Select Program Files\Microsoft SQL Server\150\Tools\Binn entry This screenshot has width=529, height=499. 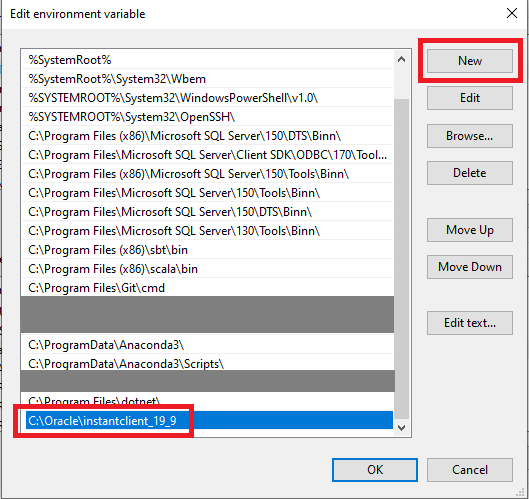tap(207, 193)
